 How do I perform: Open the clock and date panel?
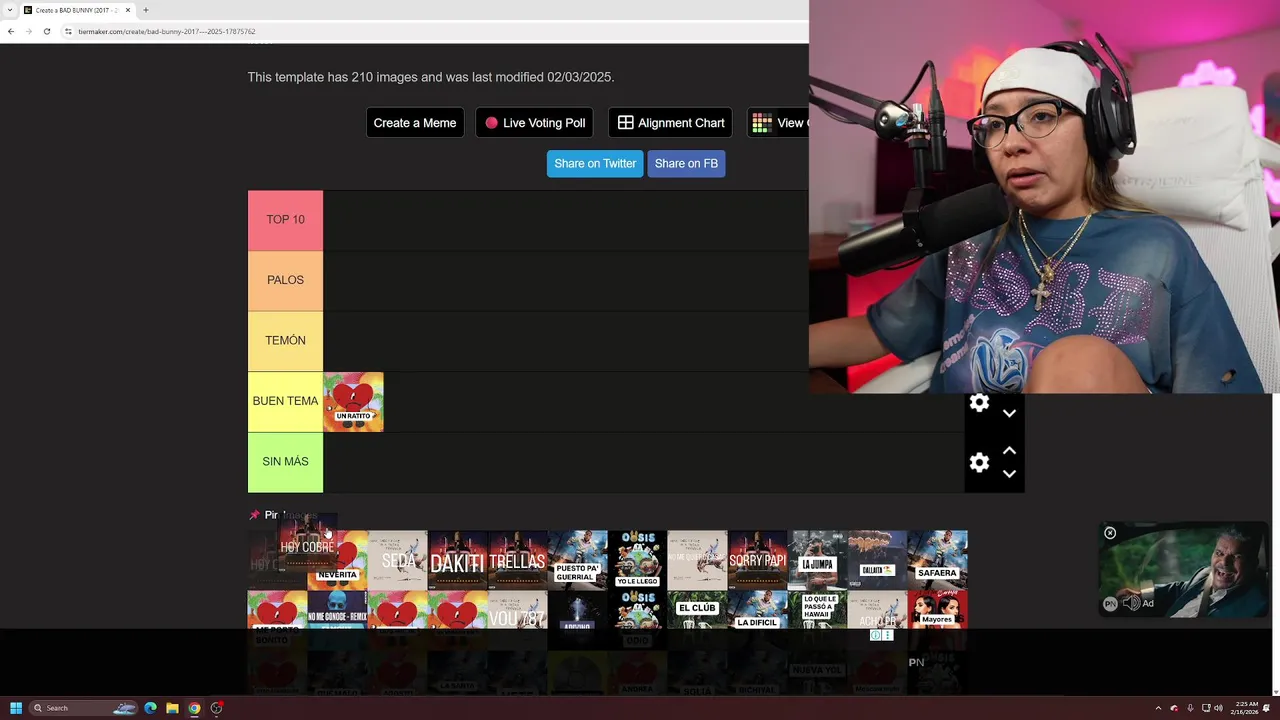[1244, 708]
